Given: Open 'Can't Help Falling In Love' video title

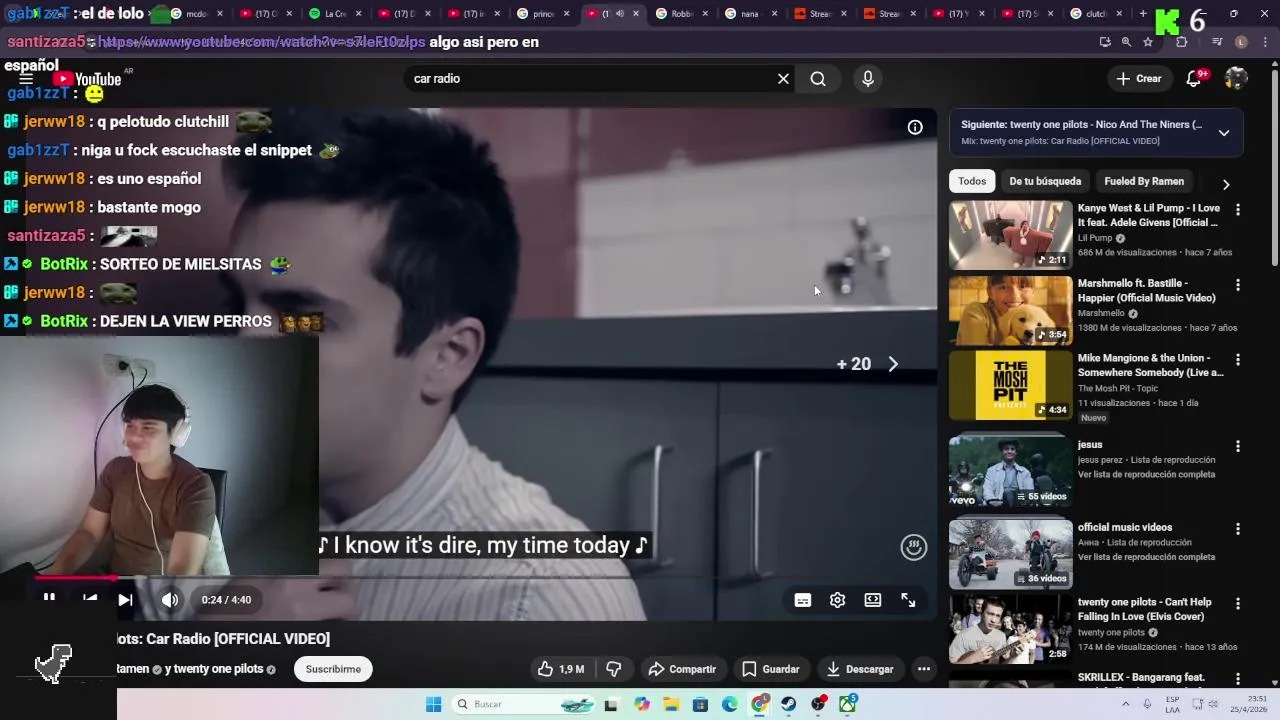Looking at the screenshot, I should click(1144, 609).
